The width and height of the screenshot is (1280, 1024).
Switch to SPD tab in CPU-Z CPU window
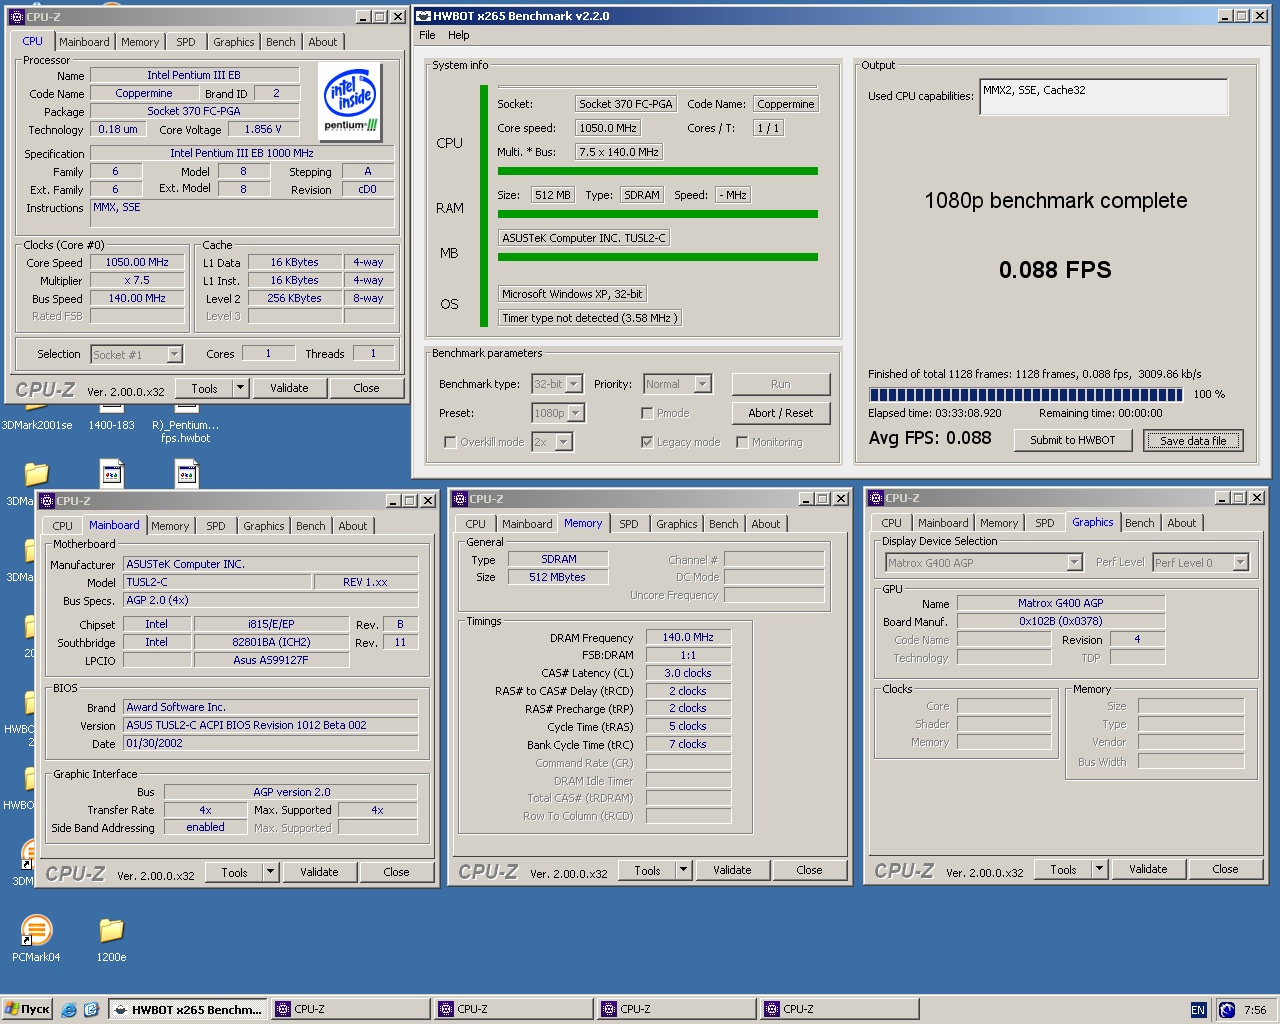point(186,42)
